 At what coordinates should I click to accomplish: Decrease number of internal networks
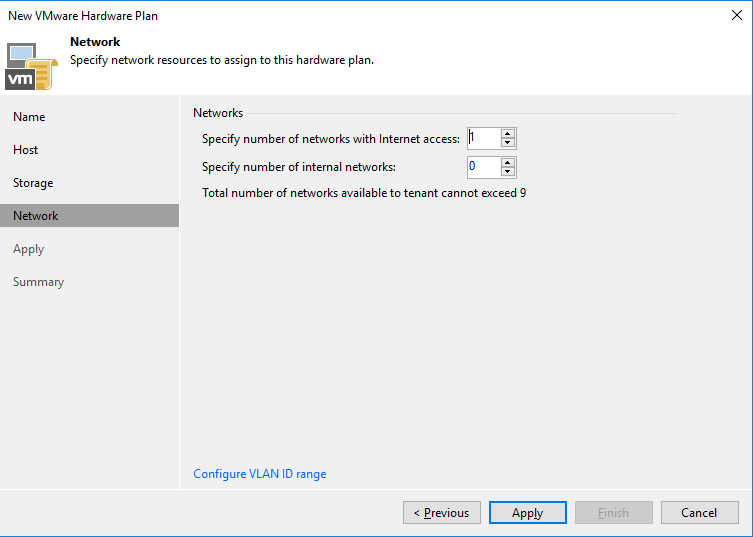point(508,171)
